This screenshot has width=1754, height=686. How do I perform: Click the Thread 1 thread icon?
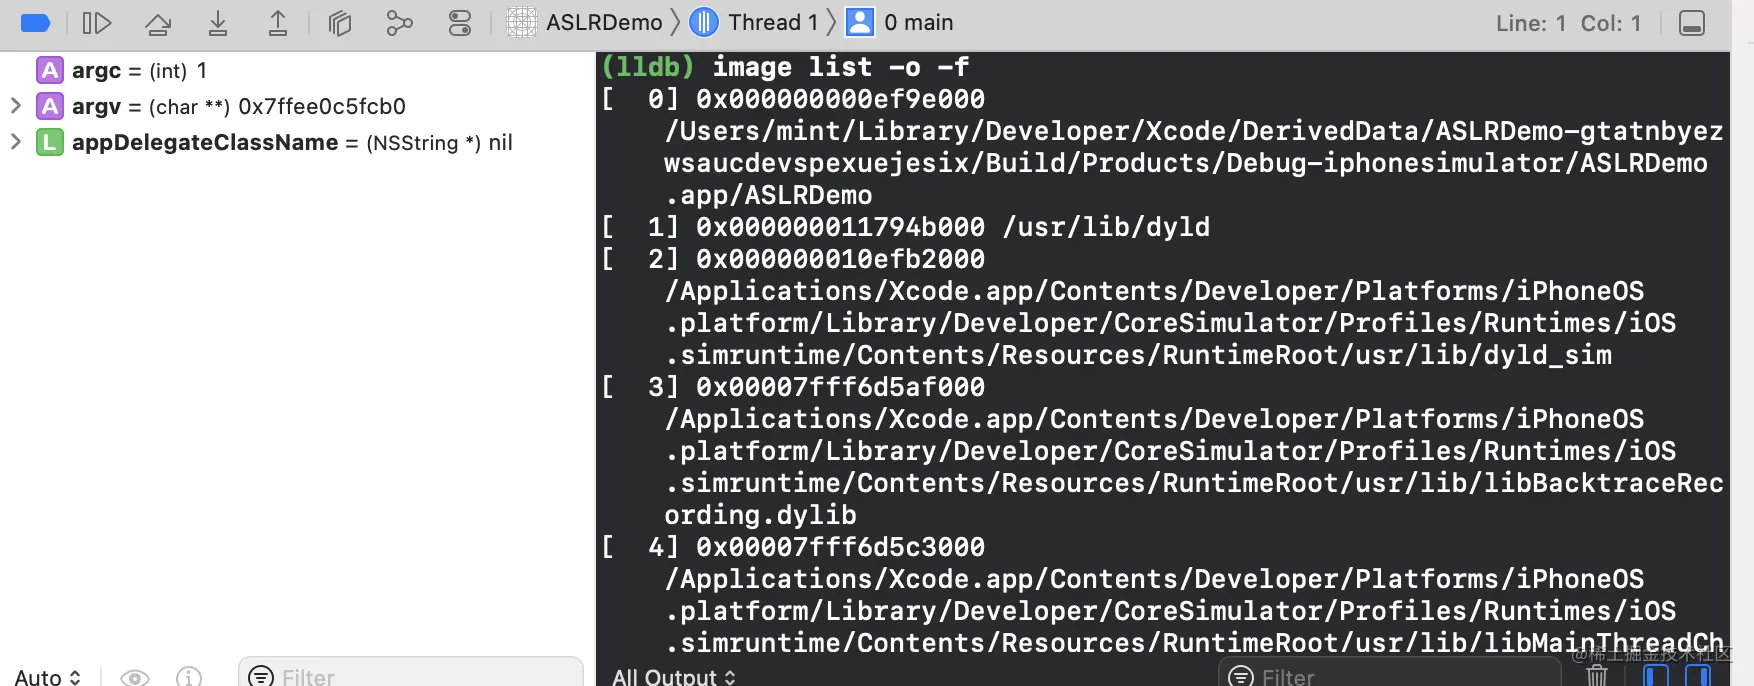tap(704, 22)
